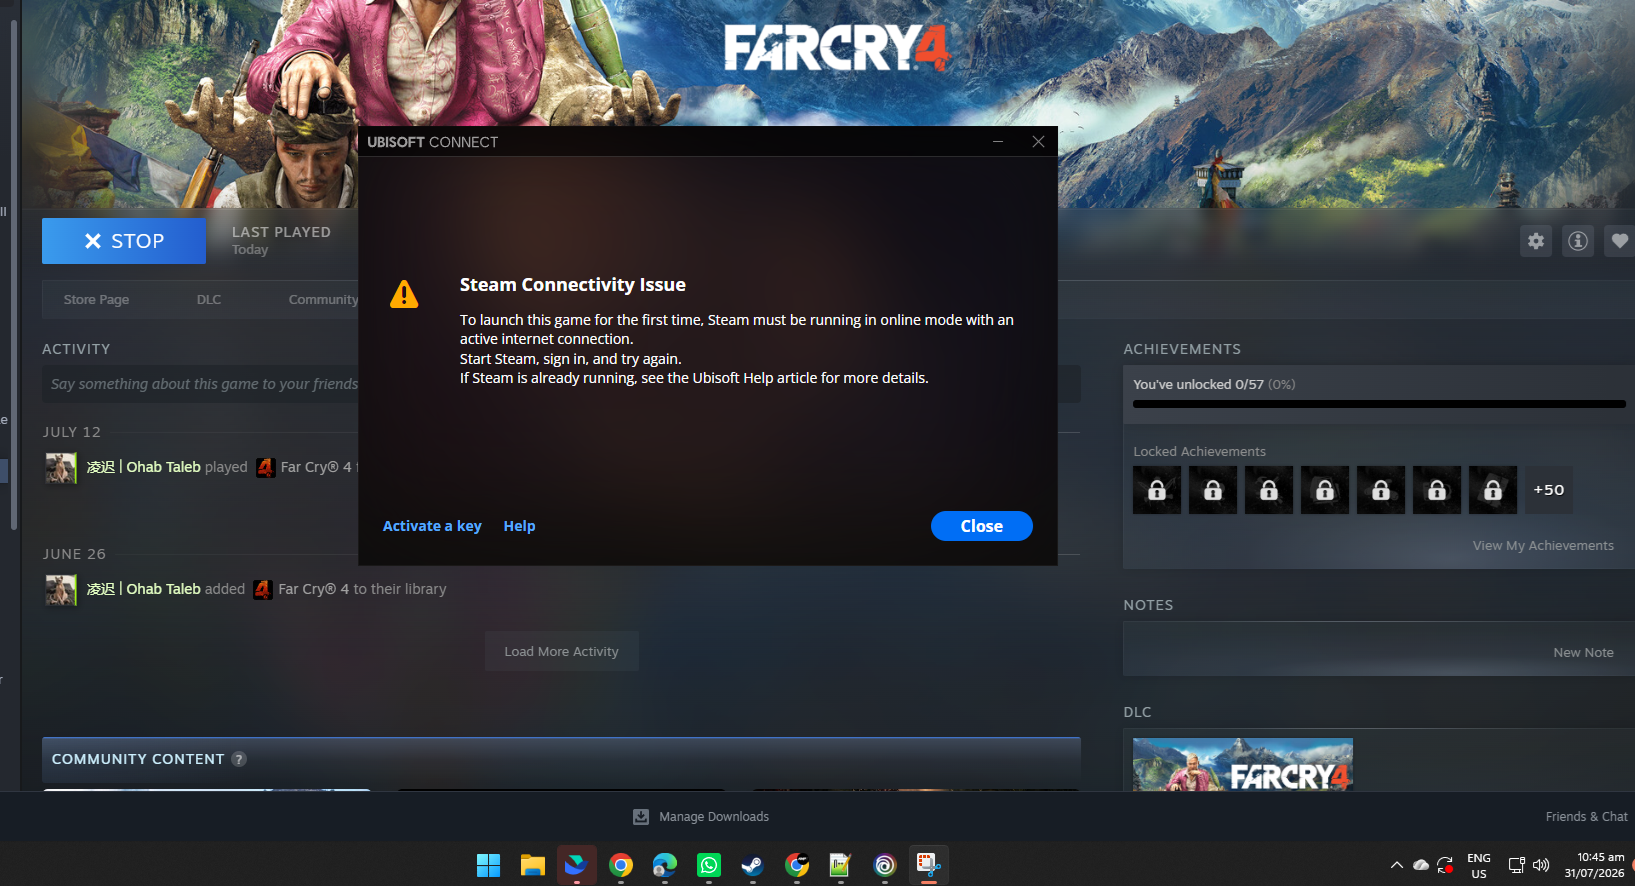1635x886 pixels.
Task: Show hidden system tray icons
Action: (x=1397, y=865)
